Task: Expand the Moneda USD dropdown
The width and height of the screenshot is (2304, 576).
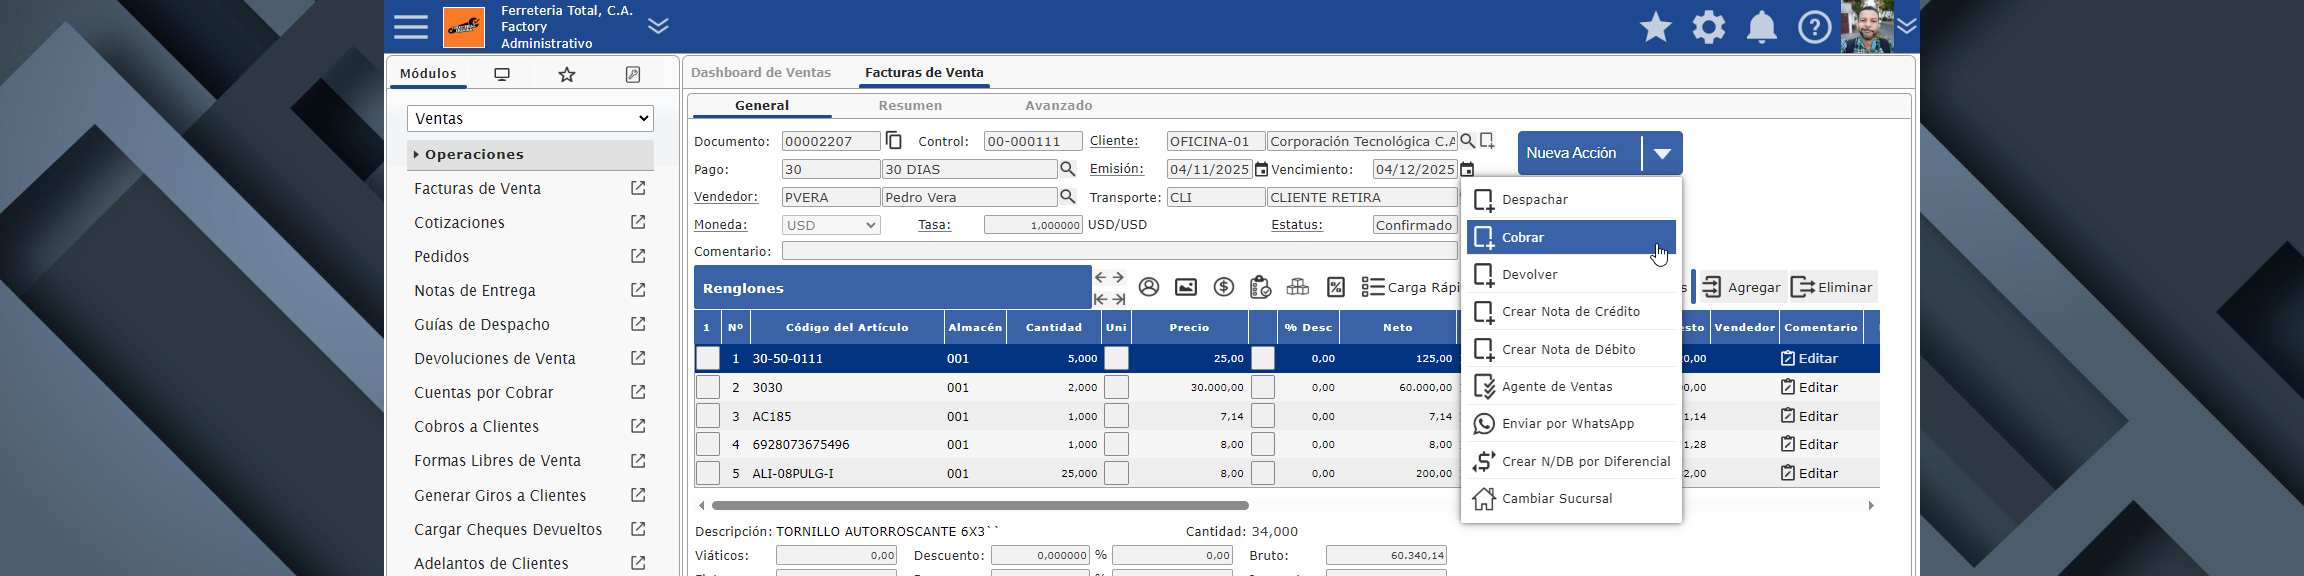Action: click(x=831, y=225)
